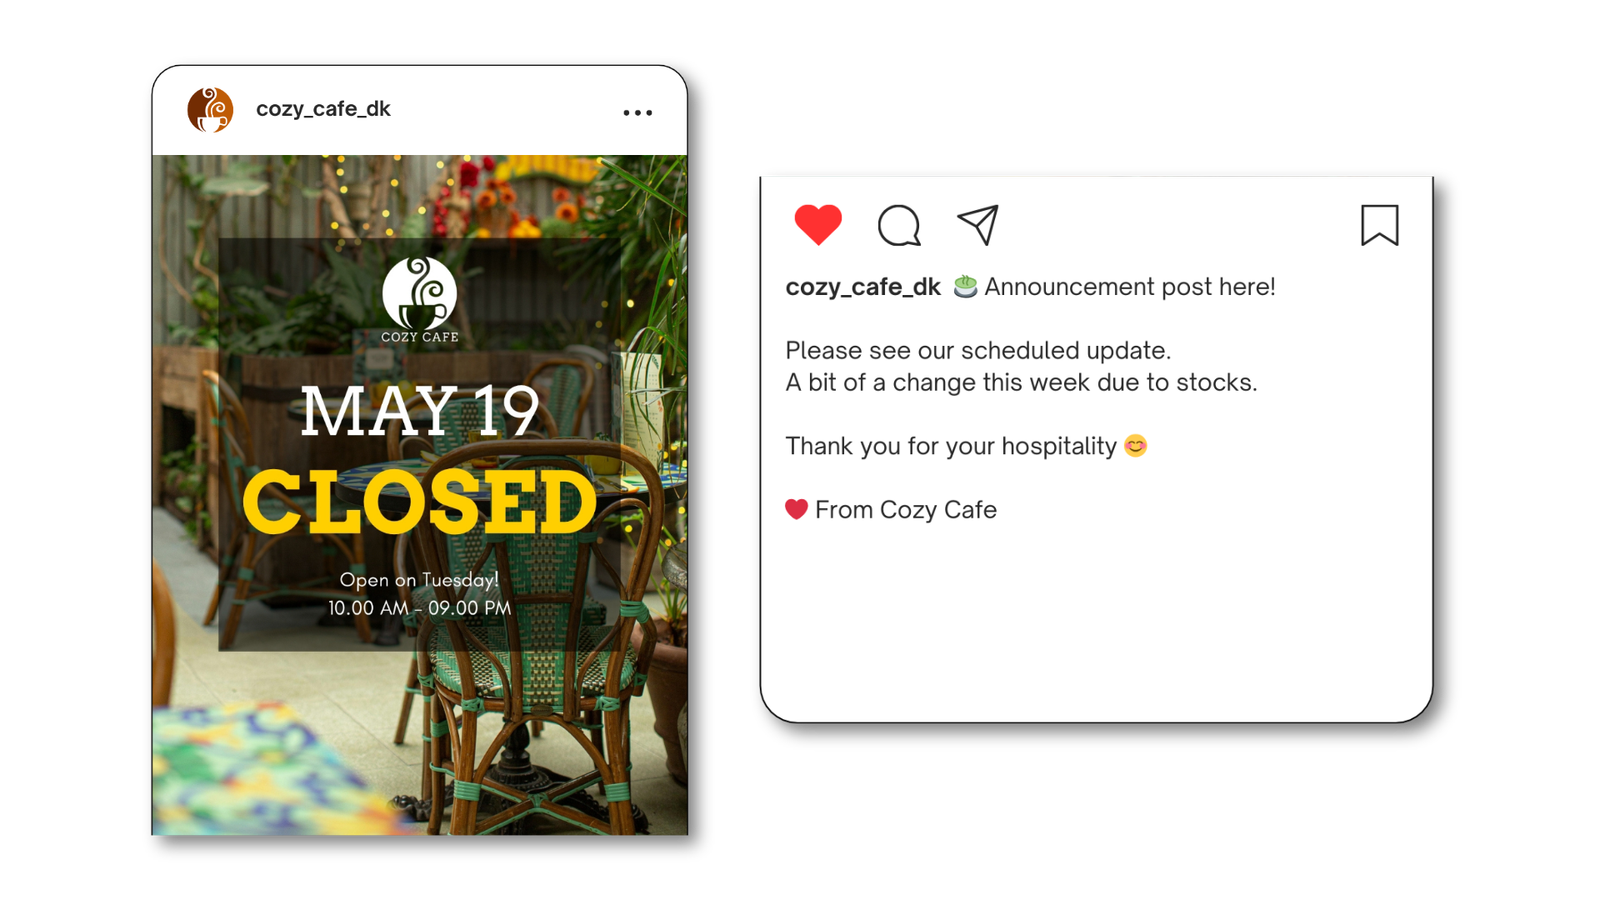This screenshot has height=900, width=1600.
Task: Click the Open on Tuesday! line
Action: [x=419, y=580]
